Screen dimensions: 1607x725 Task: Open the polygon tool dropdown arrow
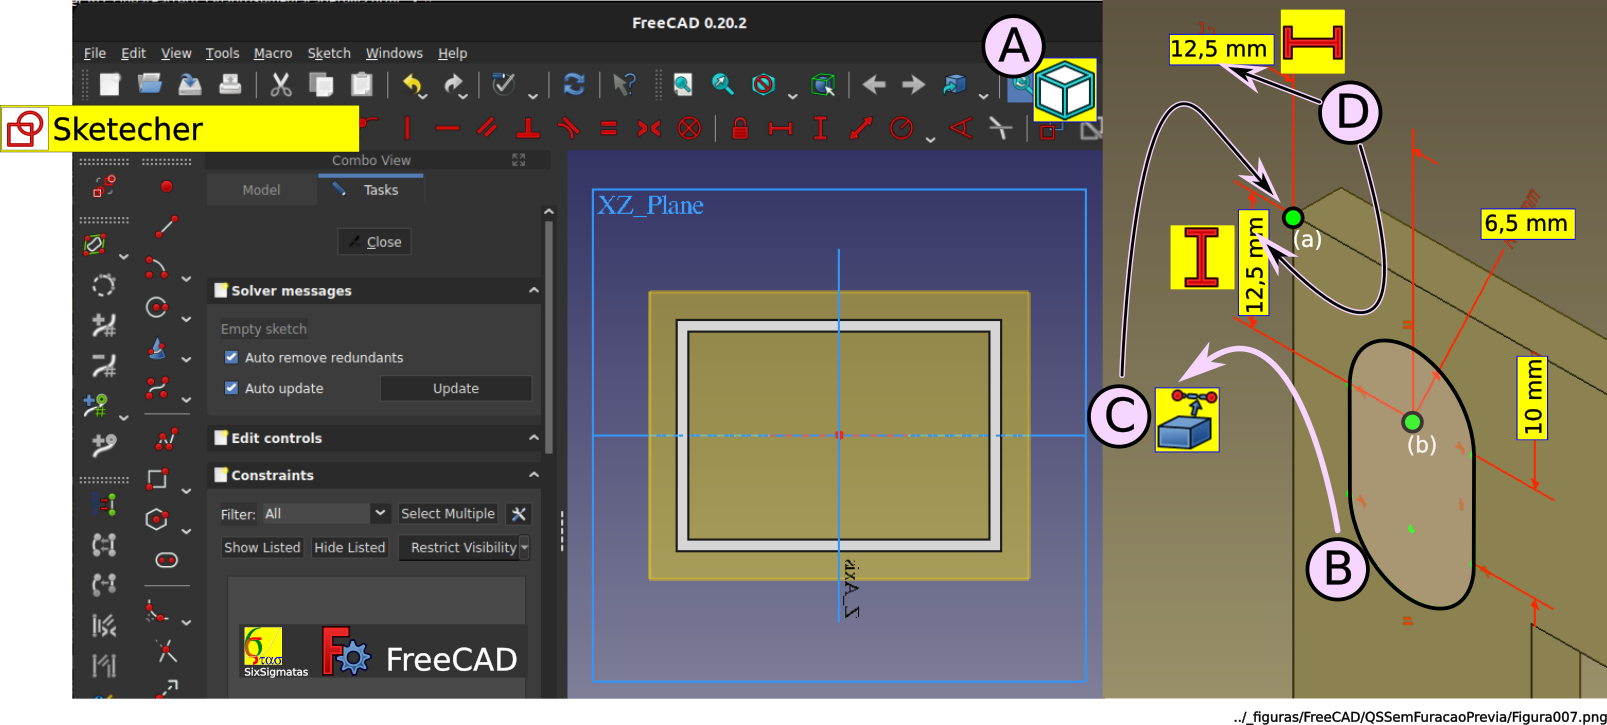[186, 531]
